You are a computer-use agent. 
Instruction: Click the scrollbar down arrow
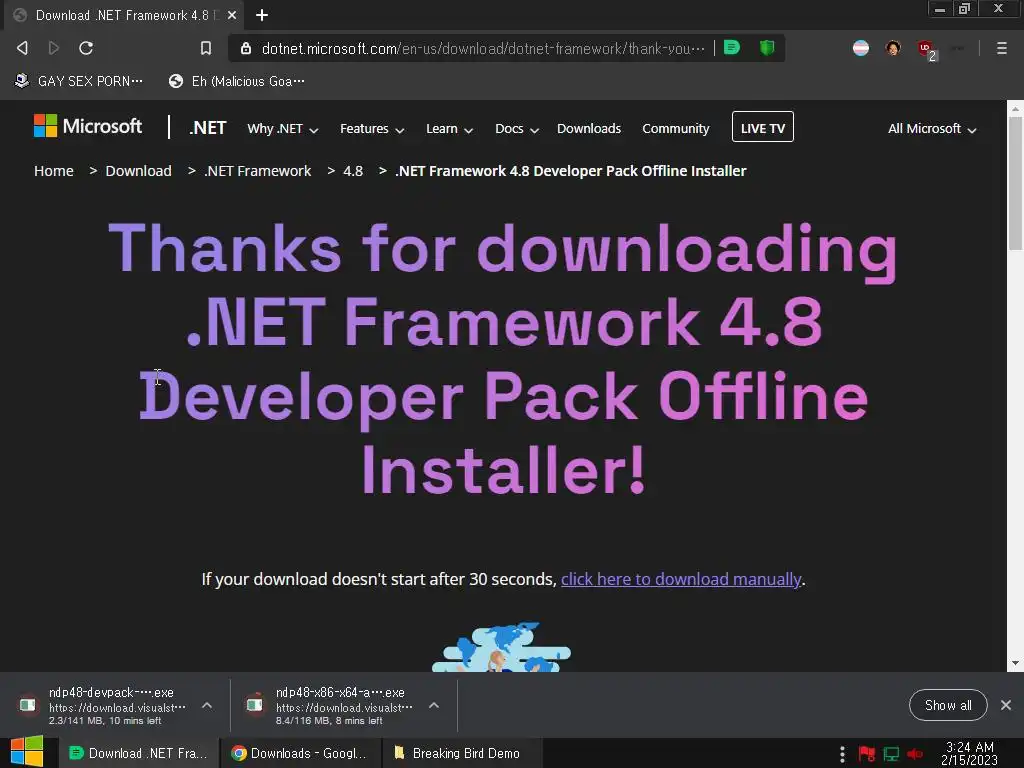tap(1015, 663)
